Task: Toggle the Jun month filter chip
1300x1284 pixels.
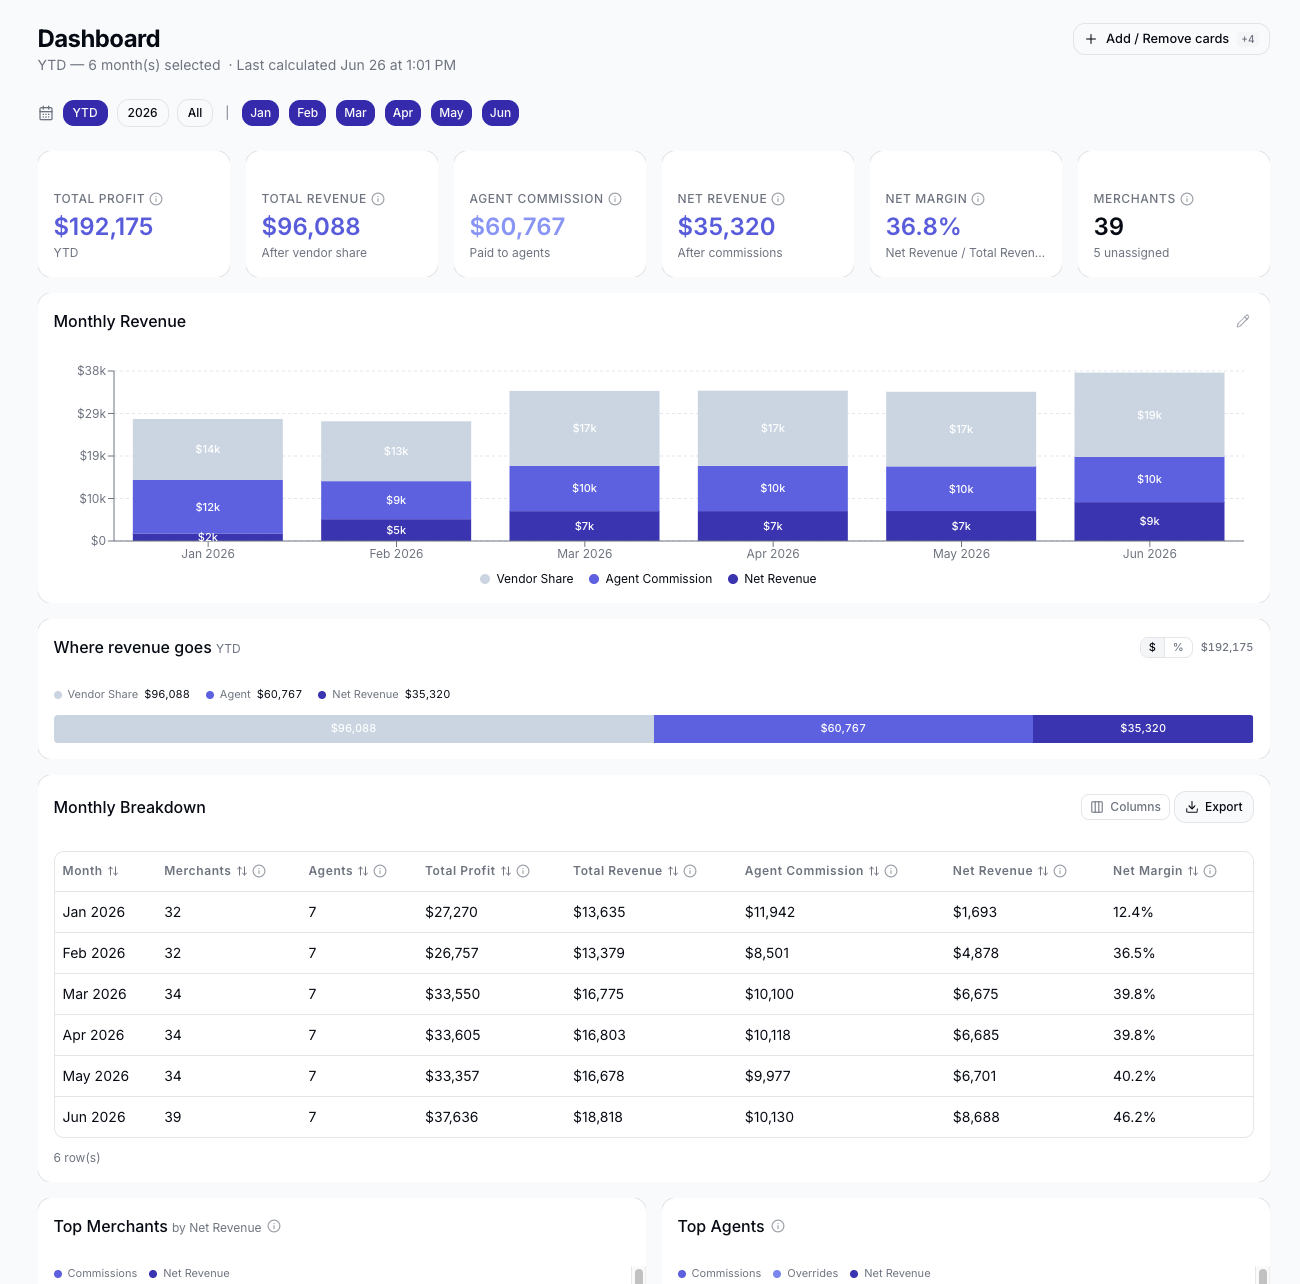Action: tap(501, 113)
